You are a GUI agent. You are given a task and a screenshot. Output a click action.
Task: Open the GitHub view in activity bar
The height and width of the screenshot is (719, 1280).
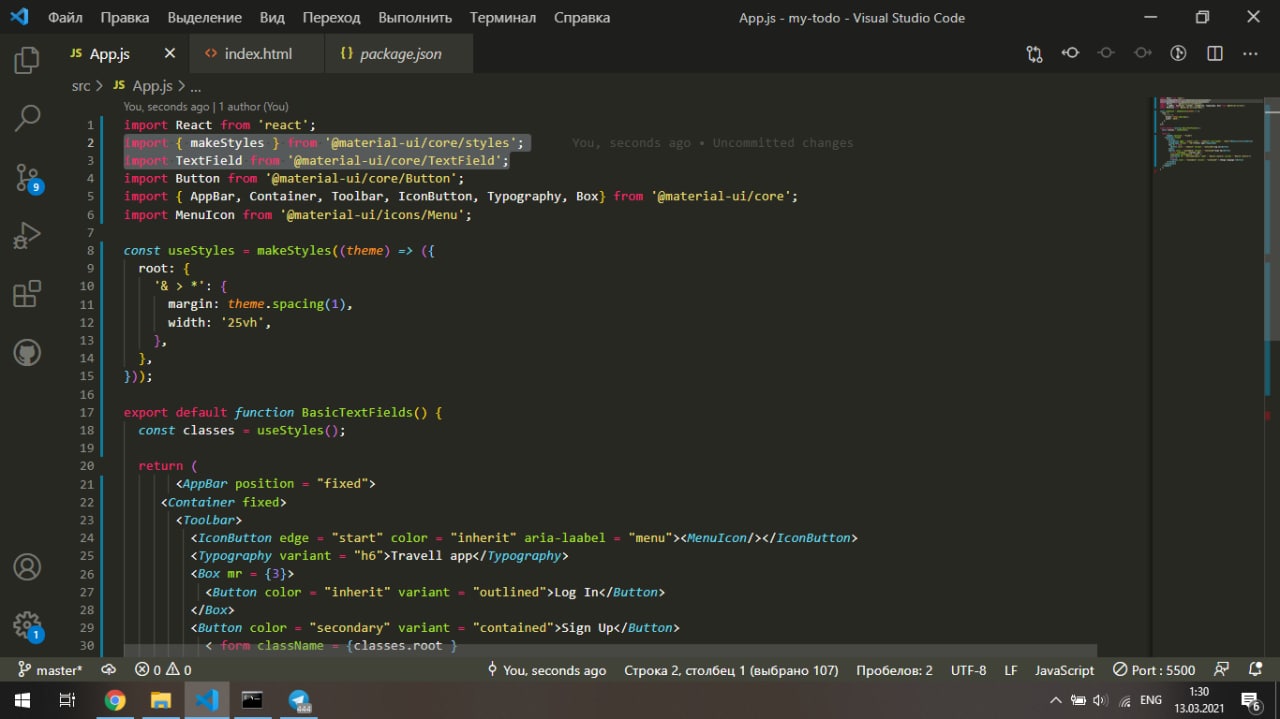pyautogui.click(x=27, y=352)
